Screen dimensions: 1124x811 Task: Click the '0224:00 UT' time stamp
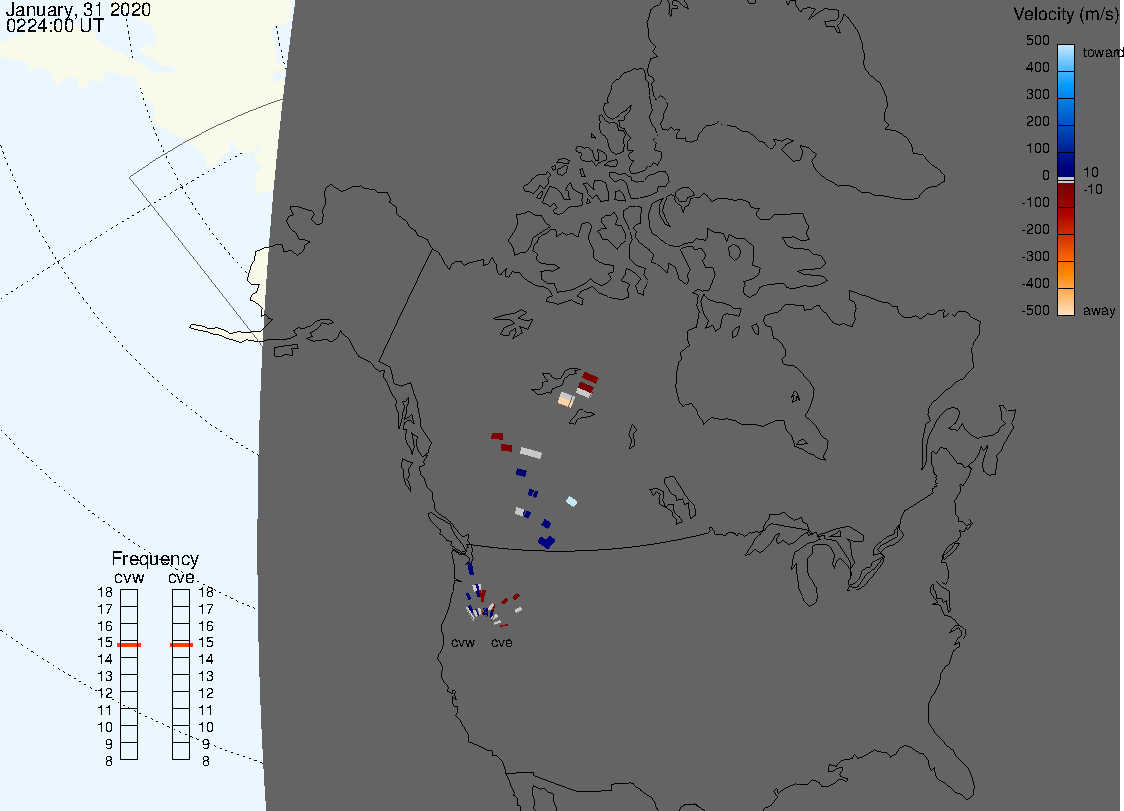tap(54, 25)
